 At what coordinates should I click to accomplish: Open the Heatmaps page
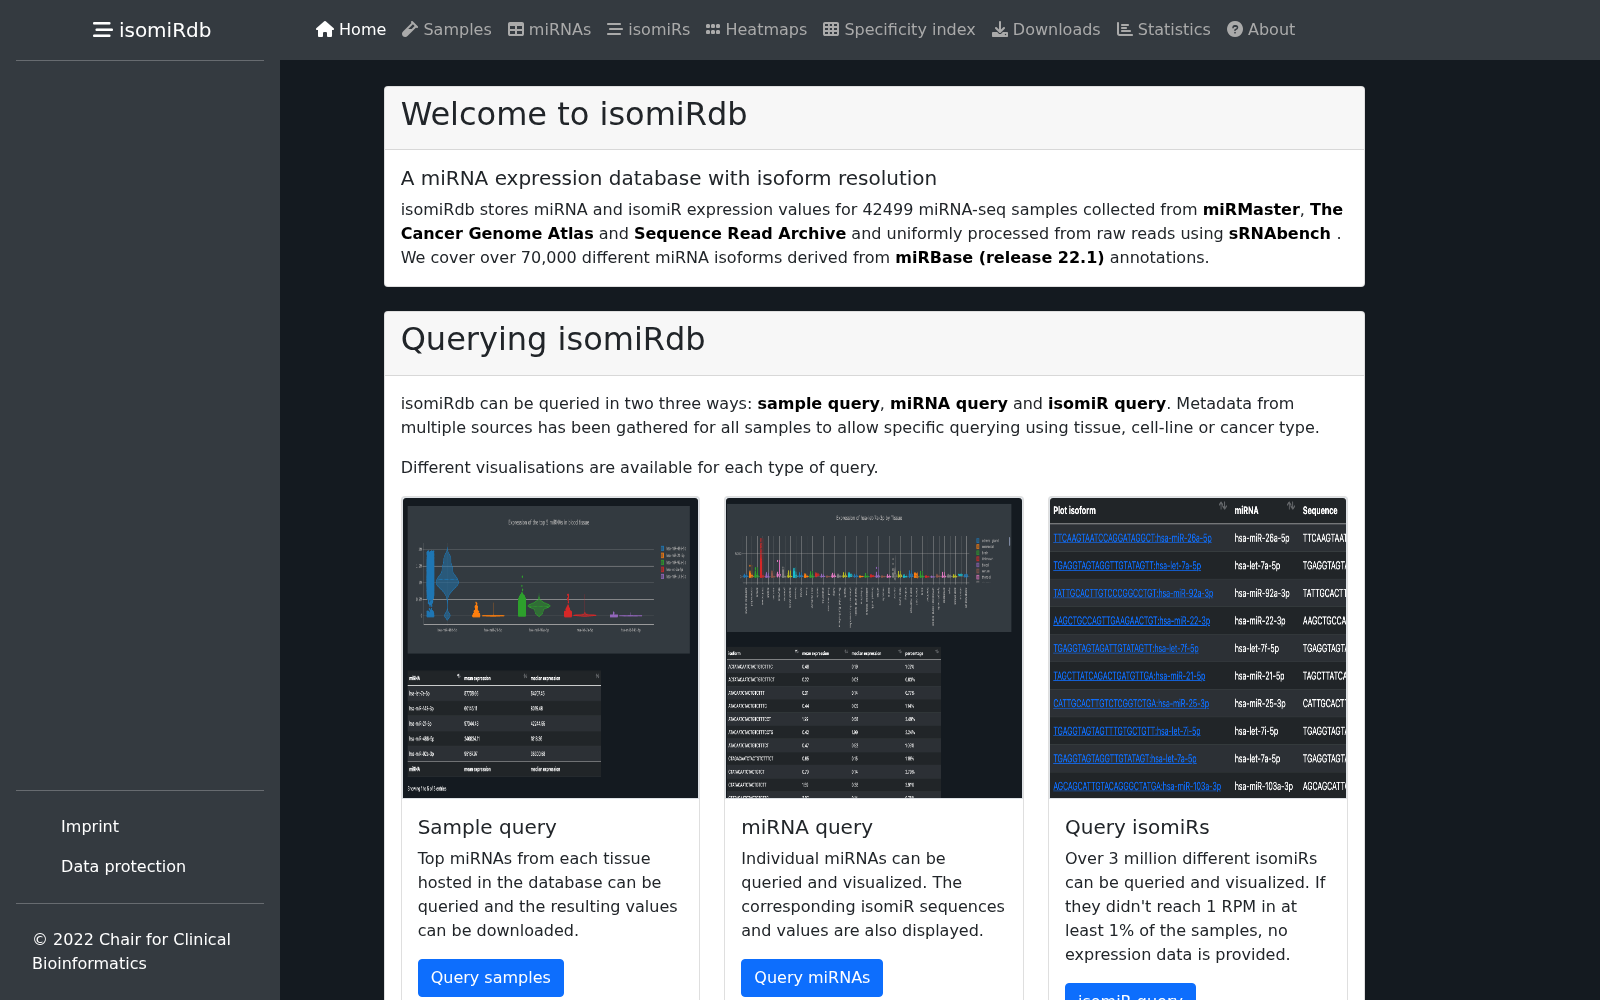point(756,29)
